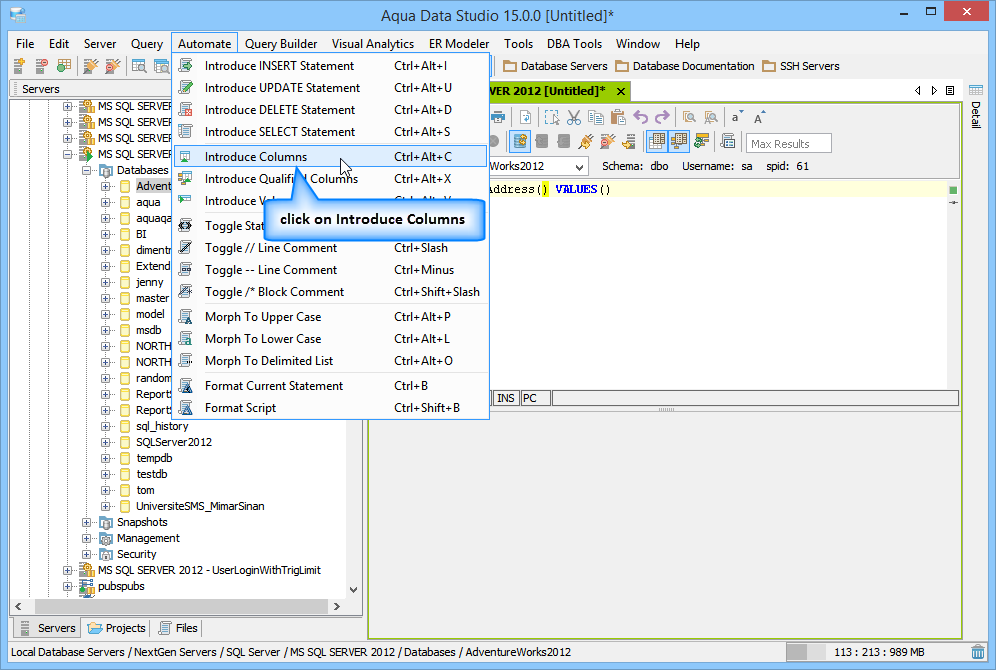Click the reconnect plug icon in query toolbar

(x=586, y=142)
